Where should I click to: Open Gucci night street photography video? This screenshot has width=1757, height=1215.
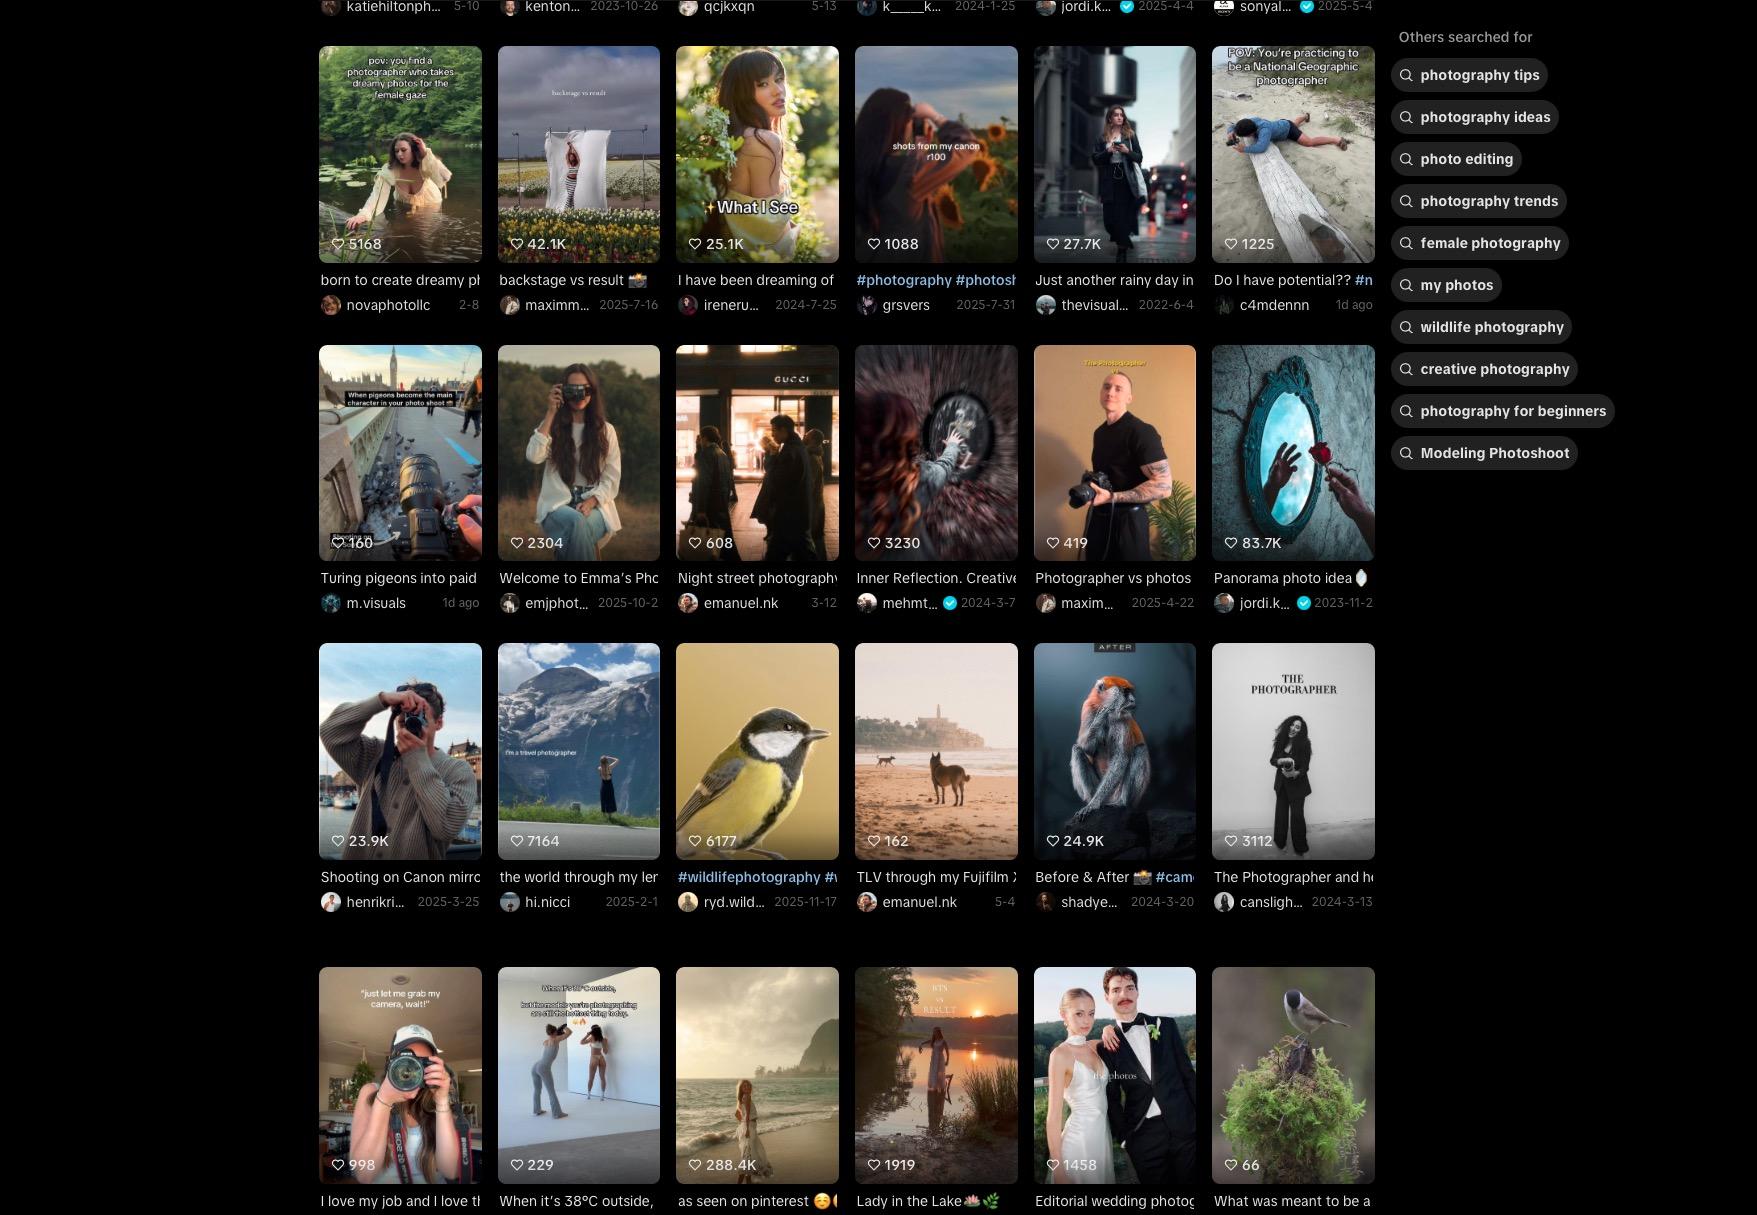757,453
